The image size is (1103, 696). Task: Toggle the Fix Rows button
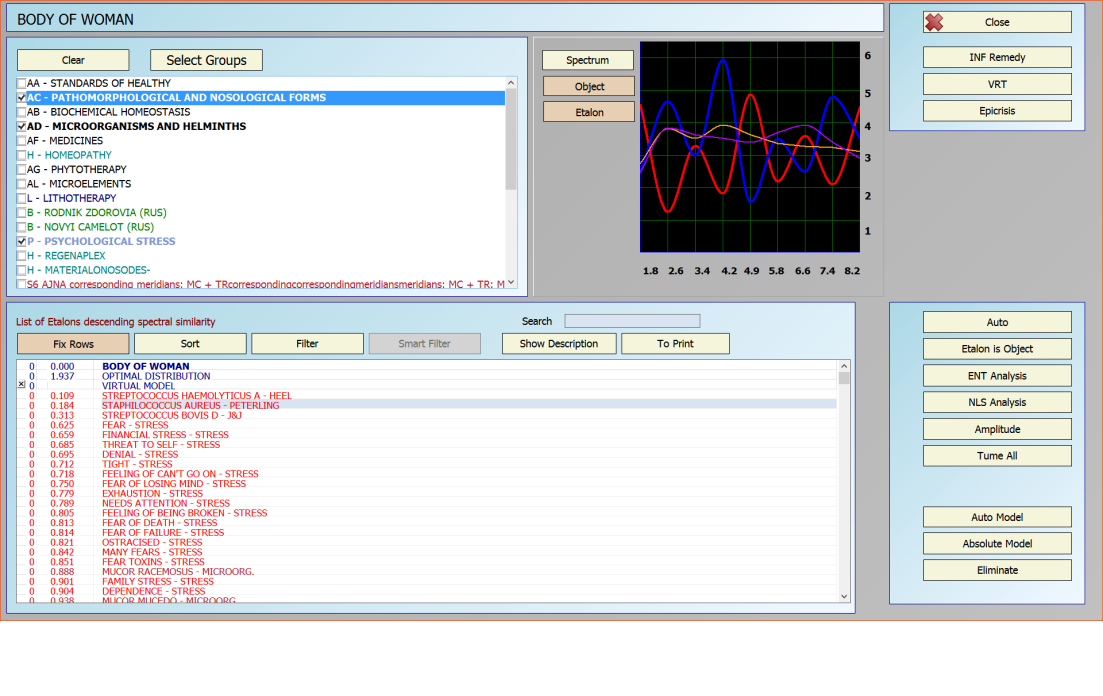coord(73,343)
